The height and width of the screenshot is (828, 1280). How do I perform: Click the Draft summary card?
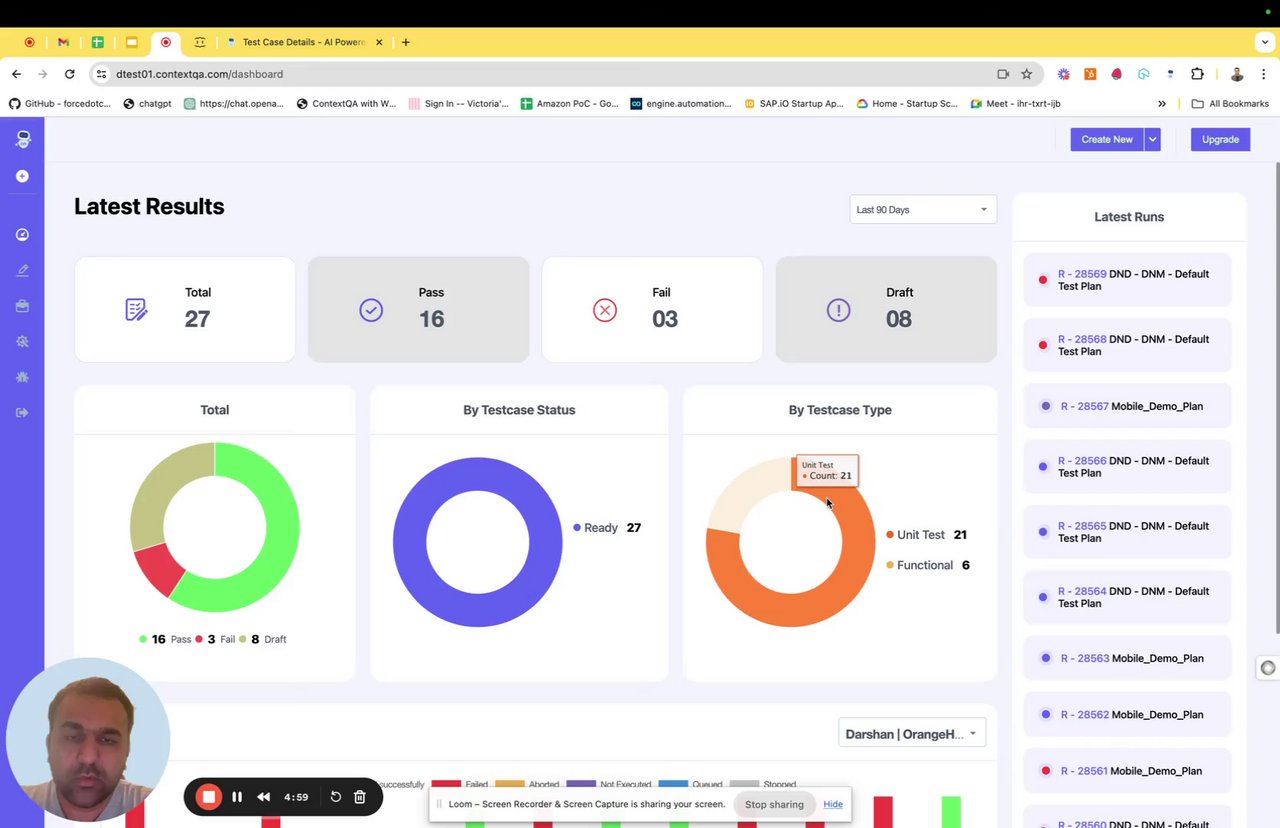point(886,309)
